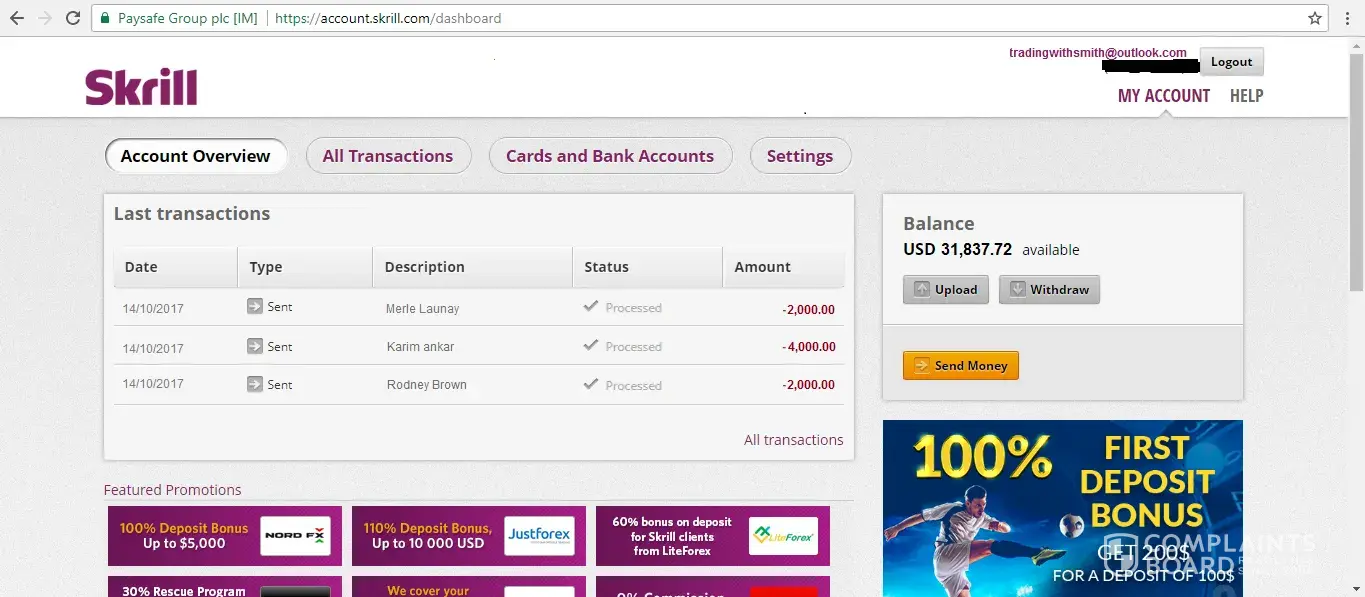Viewport: 1365px width, 597px height.
Task: Open the 'We cover your' promotion banner
Action: (469, 587)
